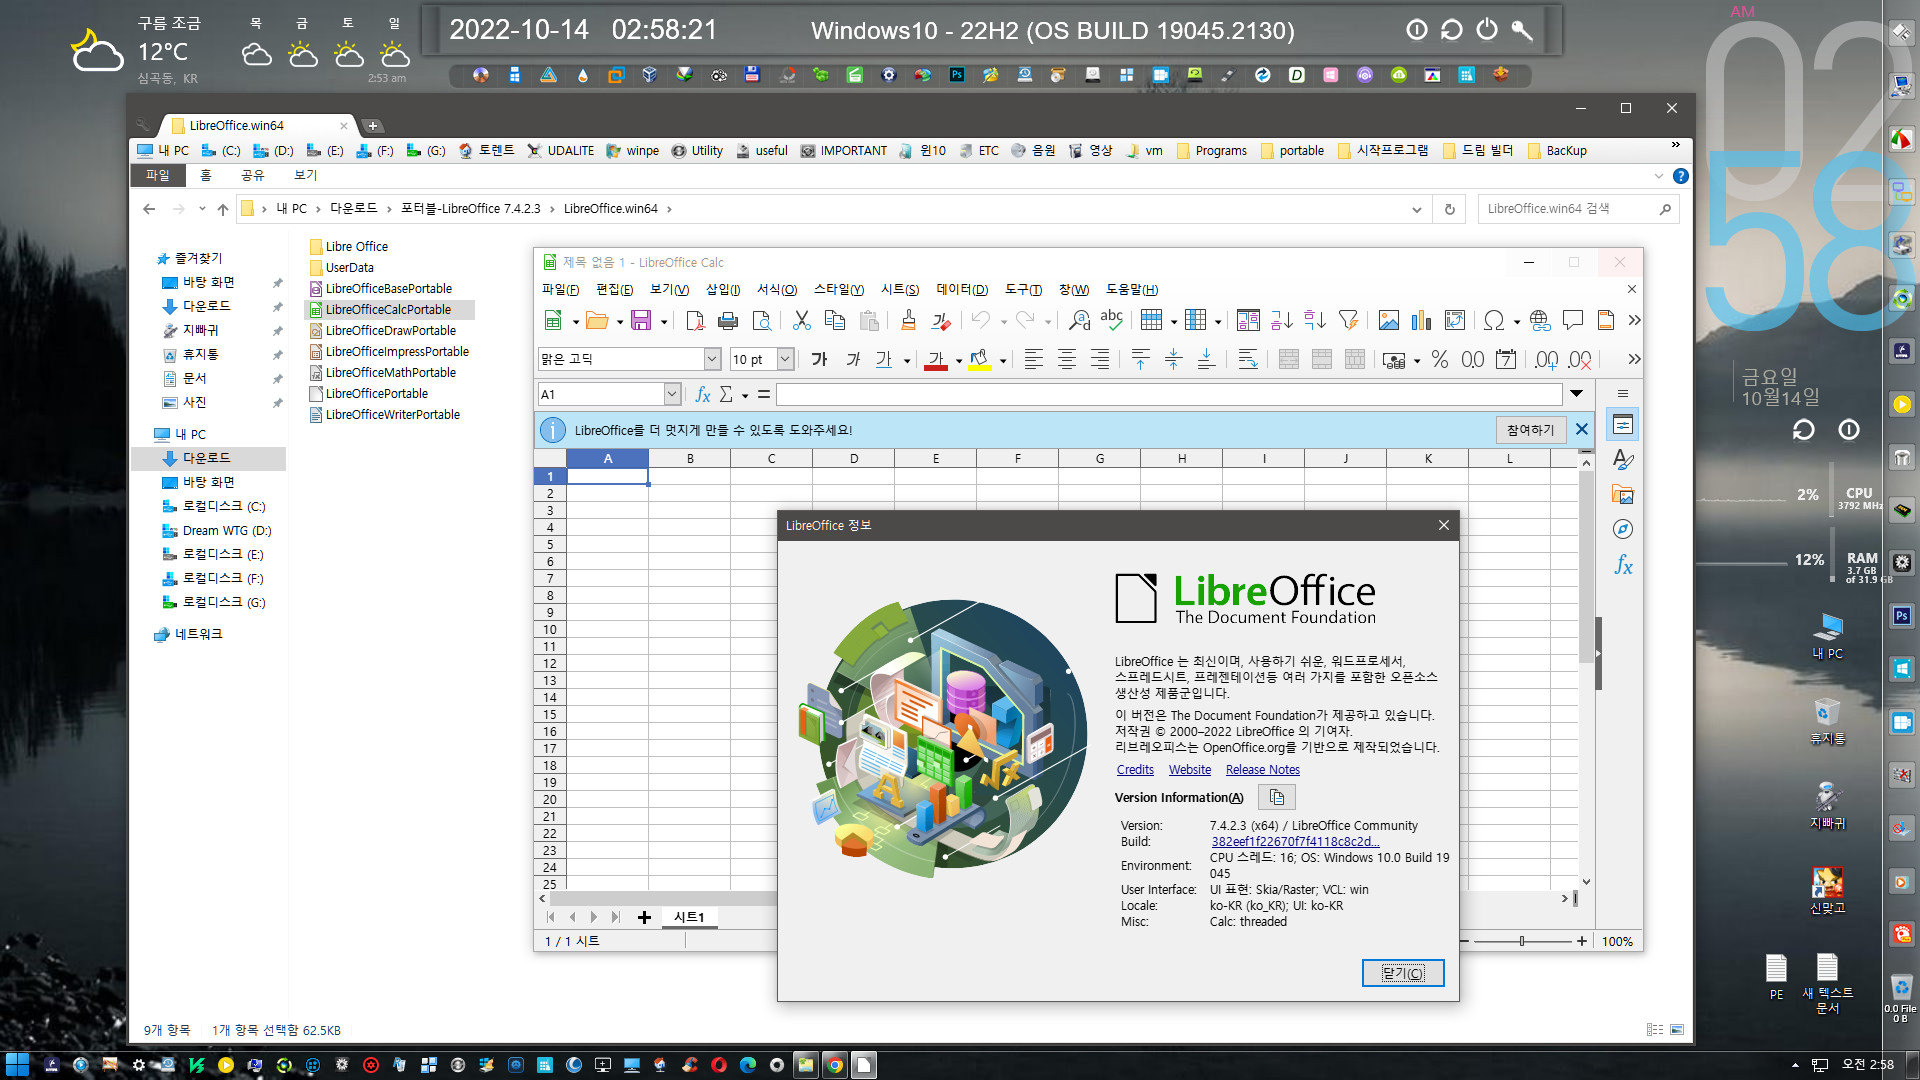The height and width of the screenshot is (1080, 1920).
Task: Click the Insert Special Character omega icon
Action: coord(1494,320)
